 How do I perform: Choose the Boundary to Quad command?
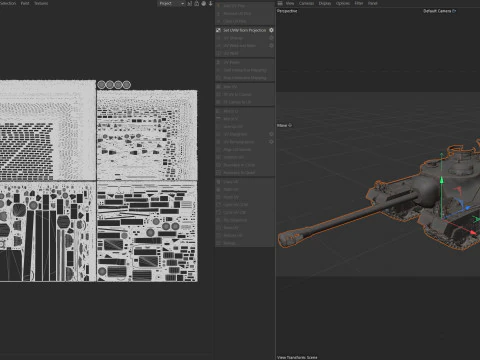click(245, 173)
